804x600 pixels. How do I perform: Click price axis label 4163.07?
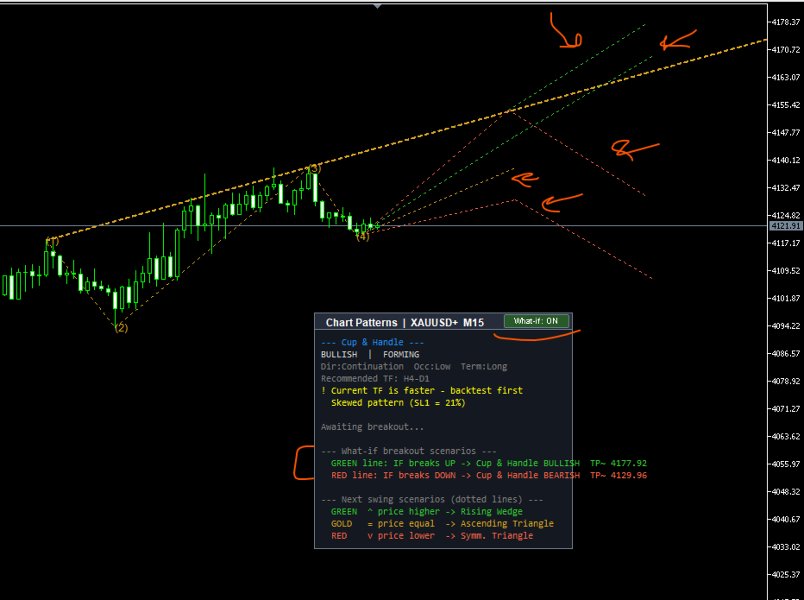point(786,77)
